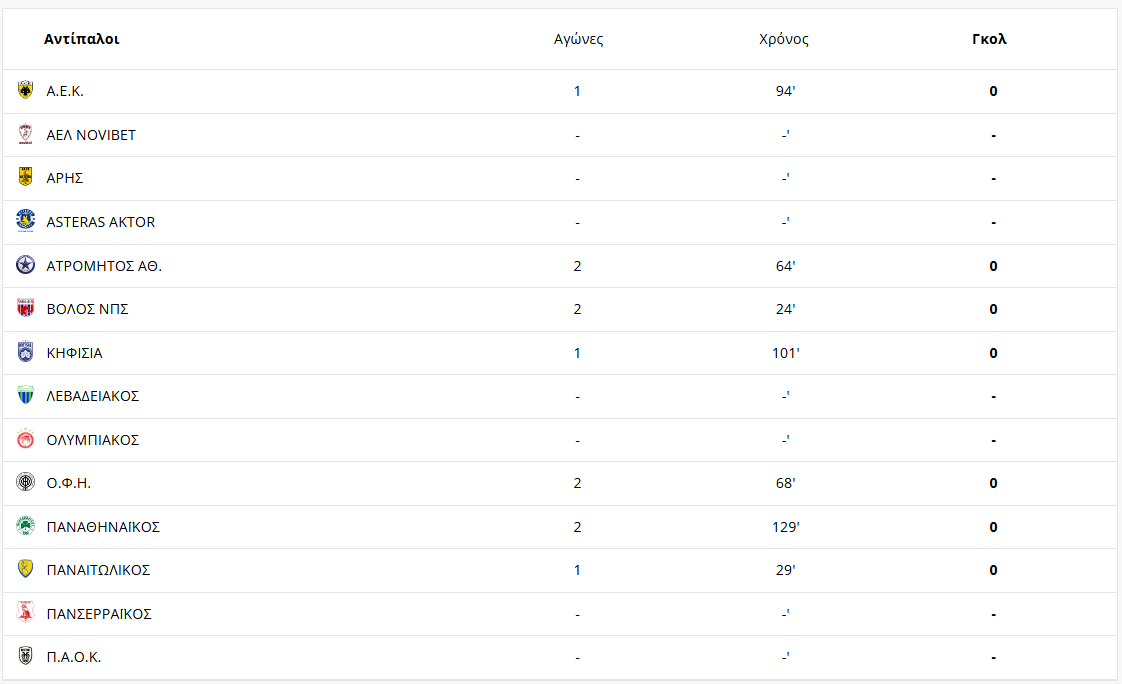The width and height of the screenshot is (1122, 684).
Task: Select the ΚΗΦΙΣΙΑ 101' time cell
Action: [785, 353]
